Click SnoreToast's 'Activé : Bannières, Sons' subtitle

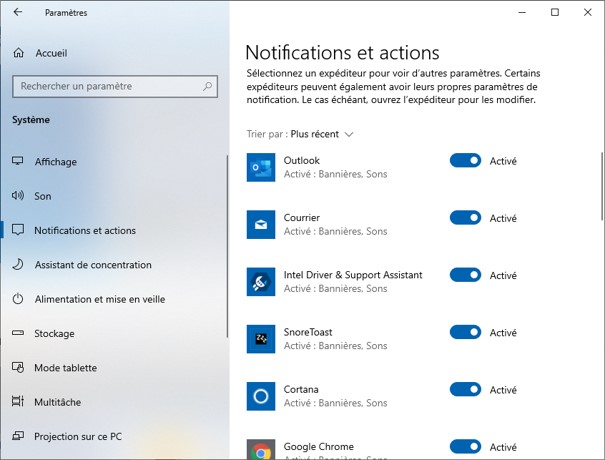335,346
